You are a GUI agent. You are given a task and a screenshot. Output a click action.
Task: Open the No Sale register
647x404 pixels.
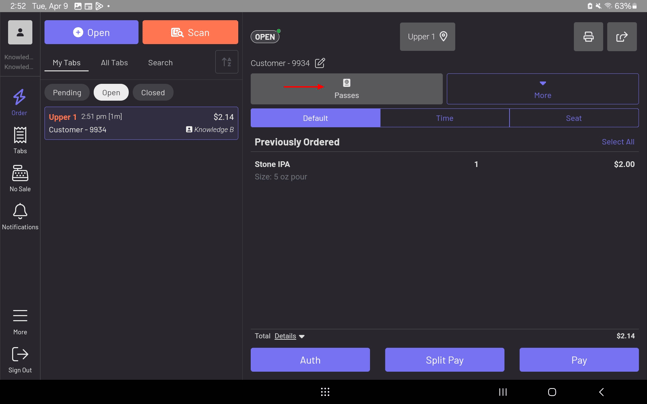pos(19,178)
